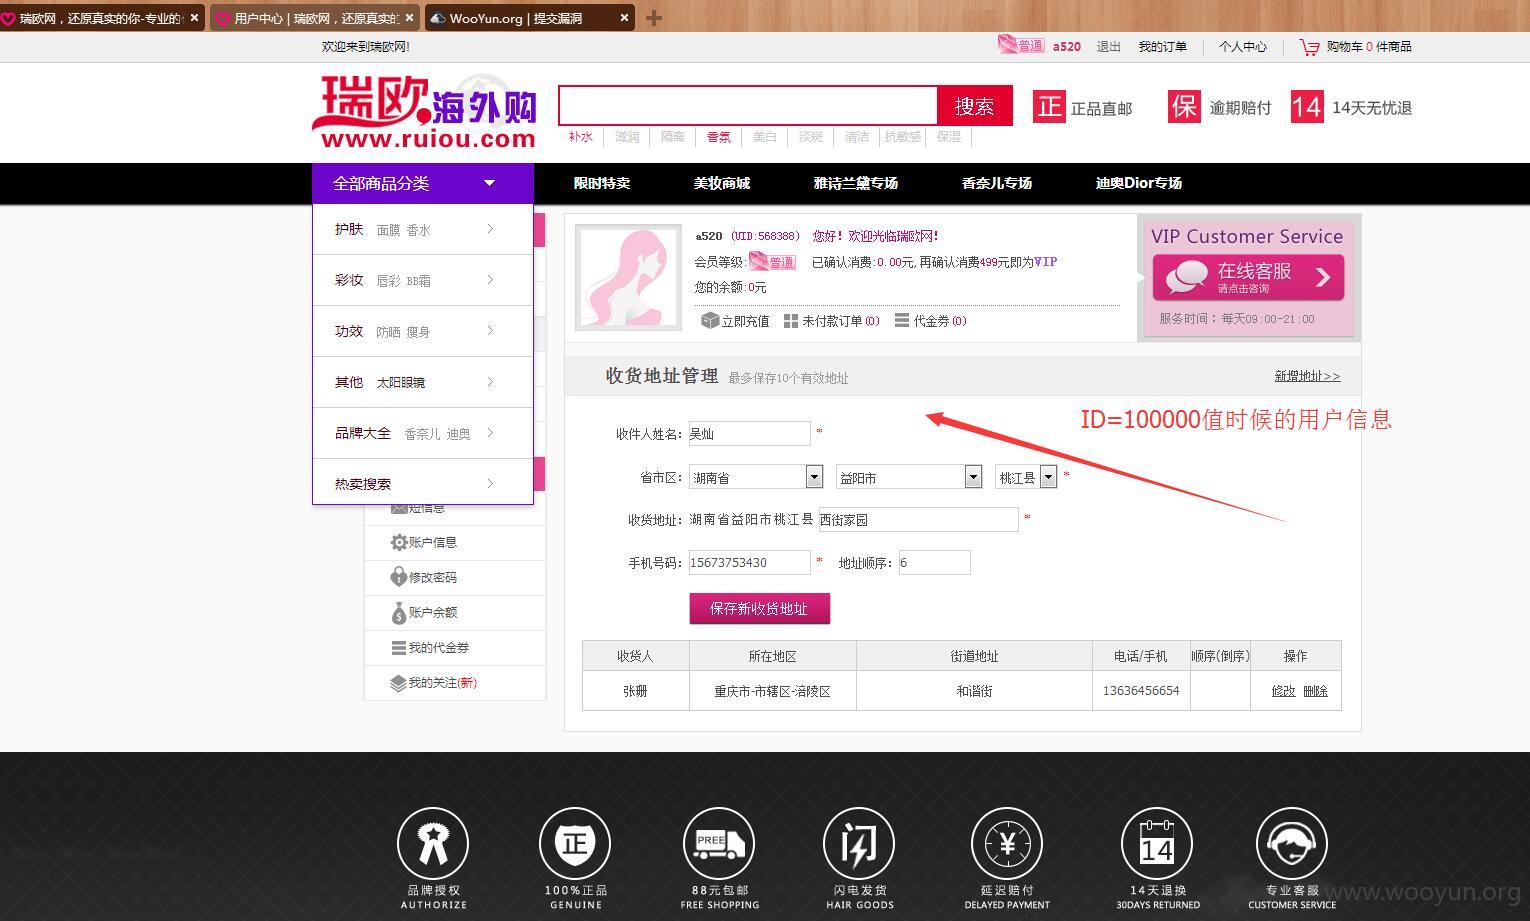1530x921 pixels.
Task: Click the 88元包邮 free shipping truck icon
Action: (x=719, y=843)
